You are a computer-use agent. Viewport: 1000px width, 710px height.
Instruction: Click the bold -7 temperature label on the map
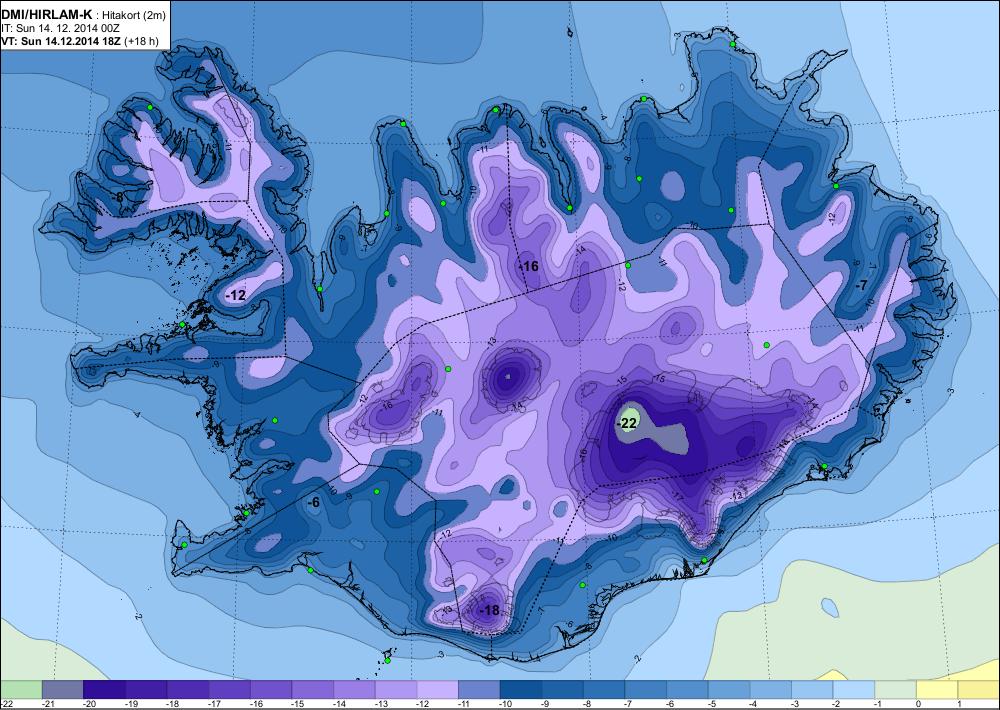click(861, 285)
